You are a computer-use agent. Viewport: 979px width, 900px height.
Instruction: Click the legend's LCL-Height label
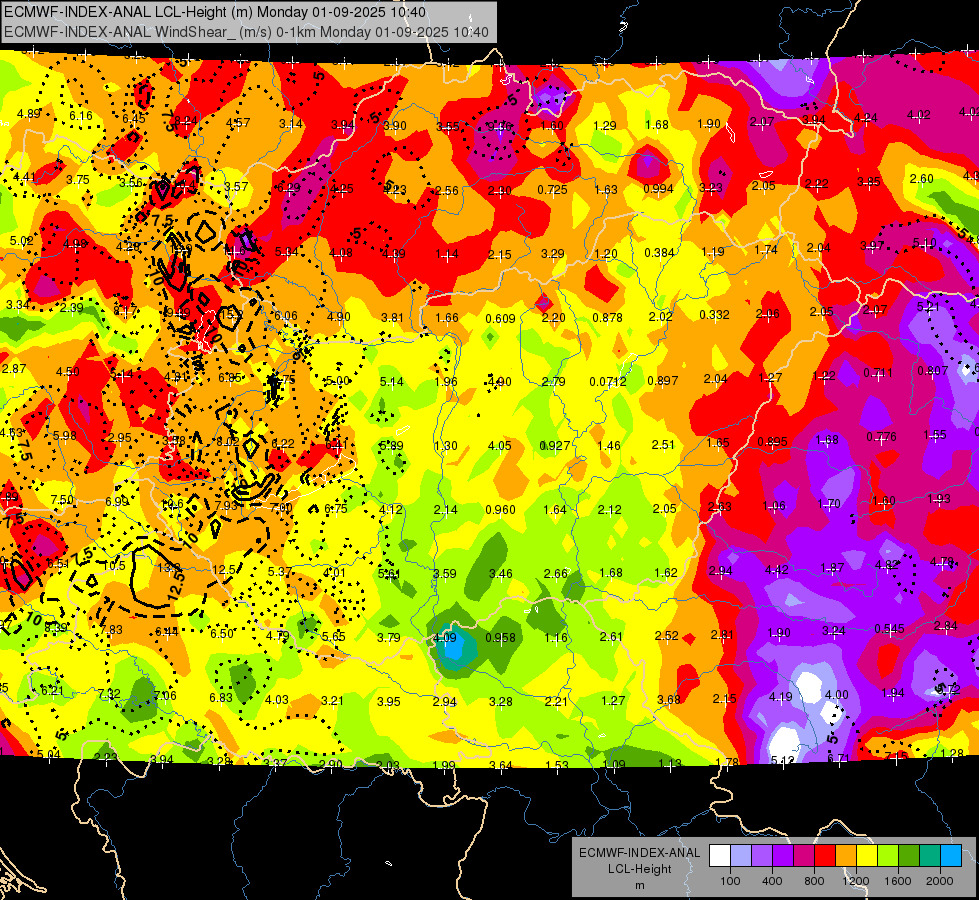tap(640, 869)
